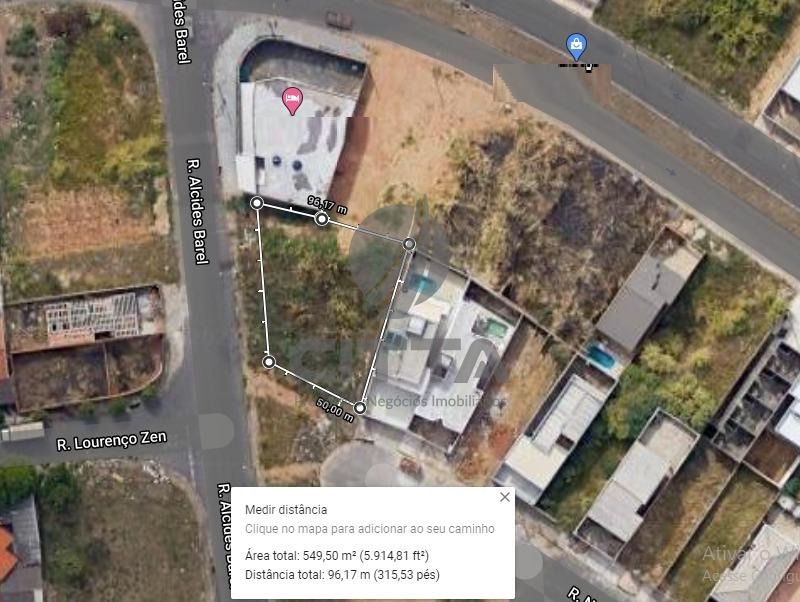Select measurement point beside the 96,17 m label
800x602 pixels.
[321, 219]
